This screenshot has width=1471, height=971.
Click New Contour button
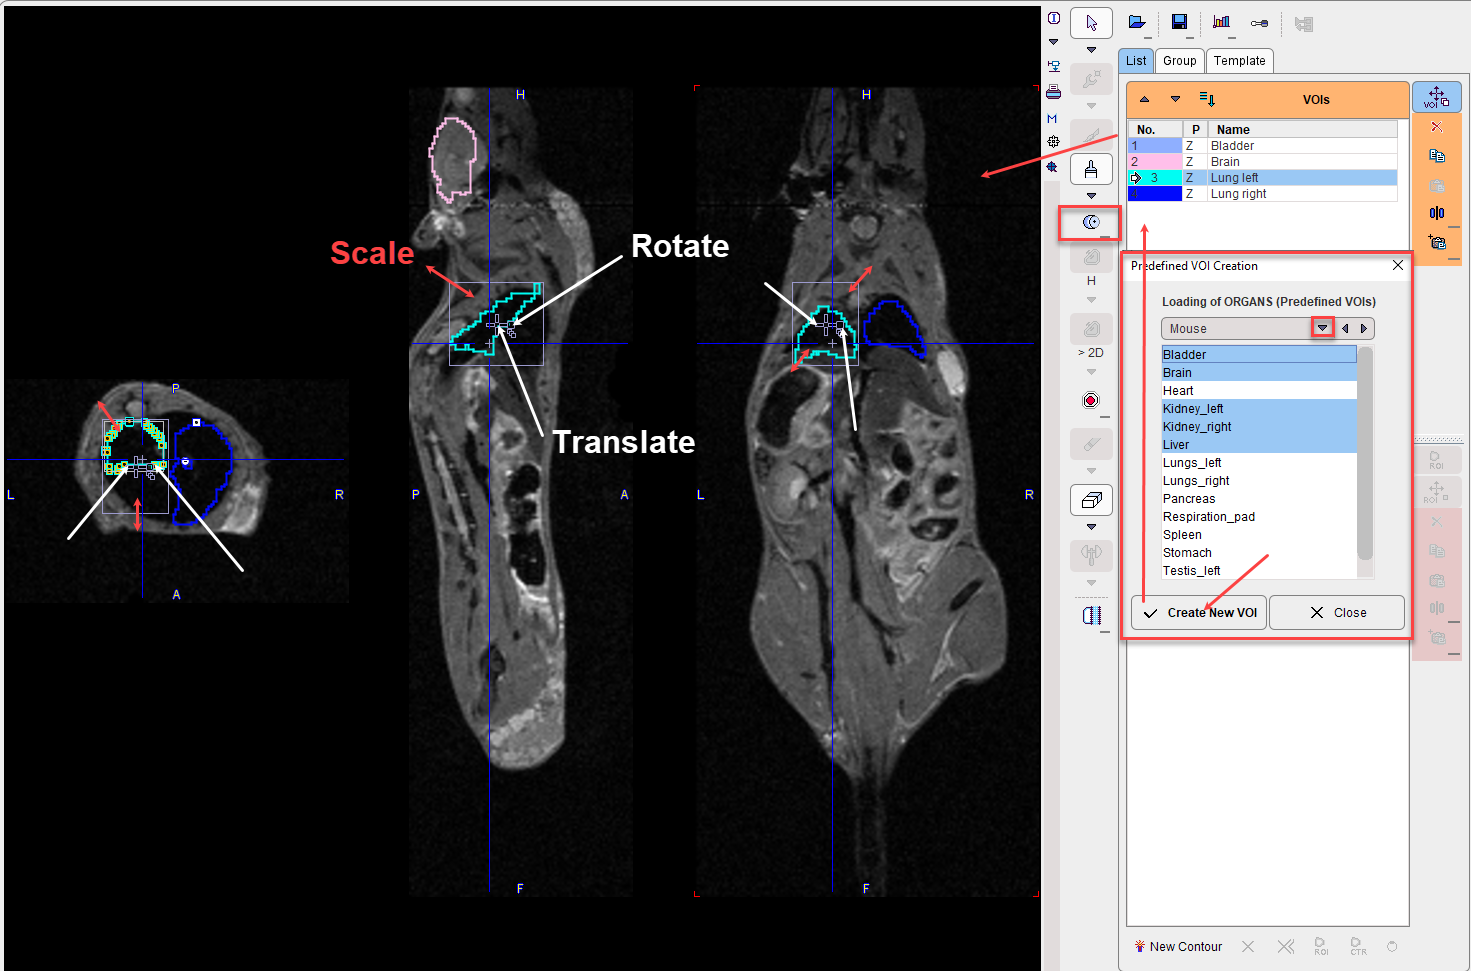[1178, 947]
